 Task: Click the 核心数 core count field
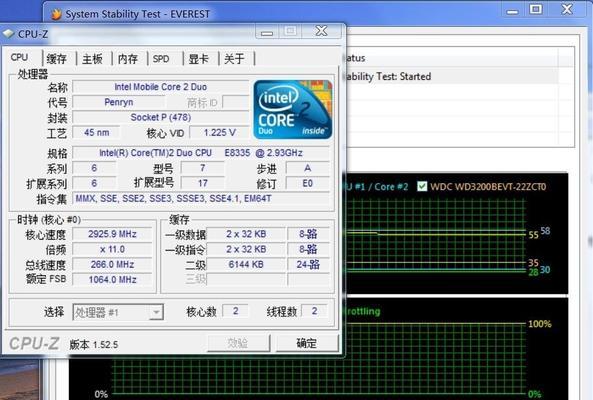click(236, 311)
